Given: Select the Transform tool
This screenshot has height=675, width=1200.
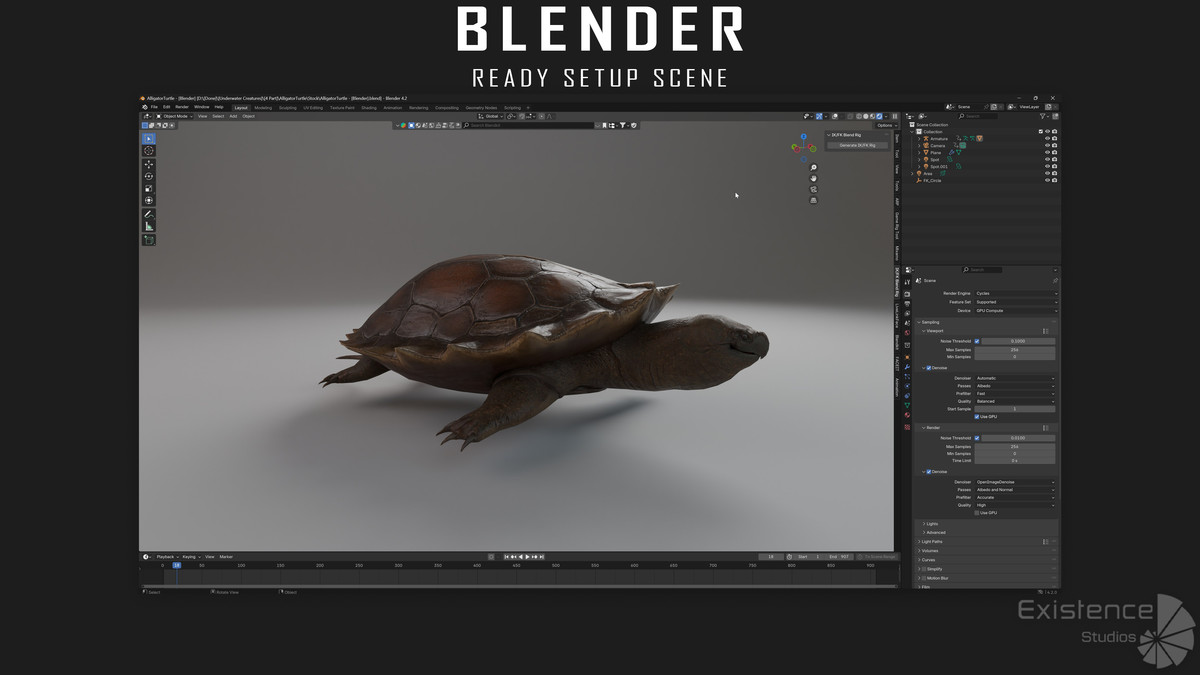Looking at the screenshot, I should [149, 200].
